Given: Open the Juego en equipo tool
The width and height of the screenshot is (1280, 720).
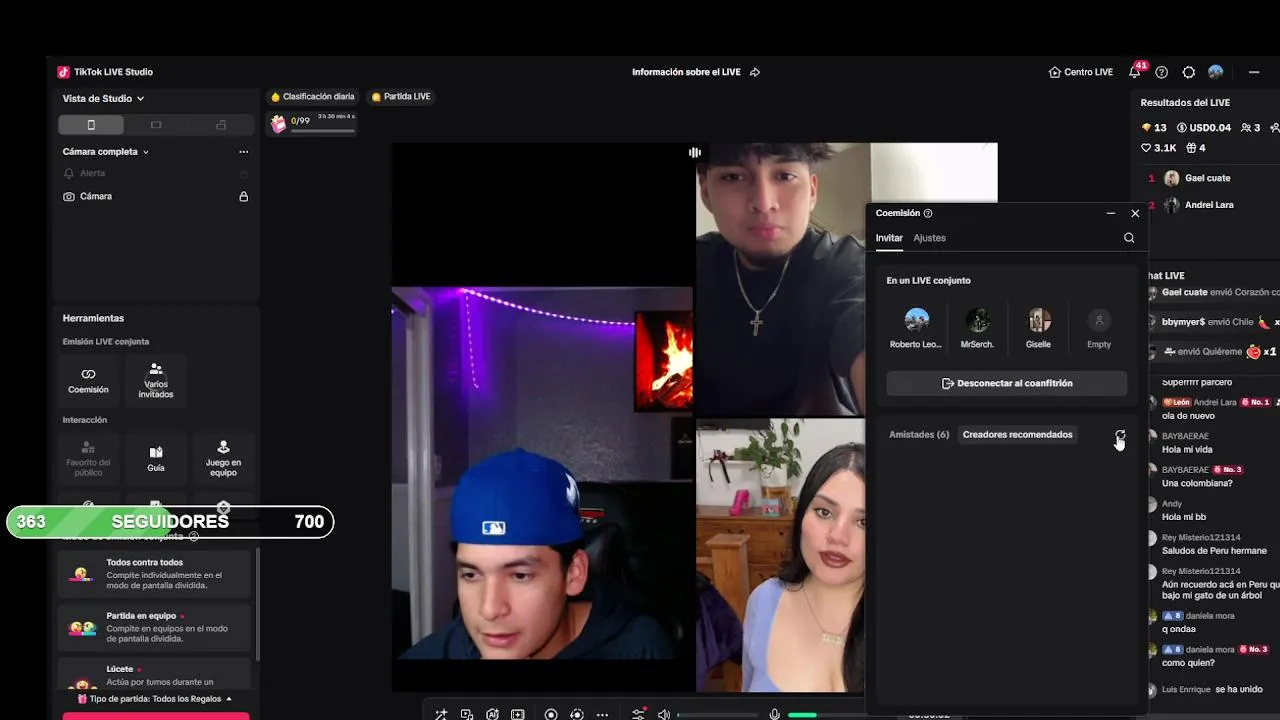Looking at the screenshot, I should coord(223,459).
